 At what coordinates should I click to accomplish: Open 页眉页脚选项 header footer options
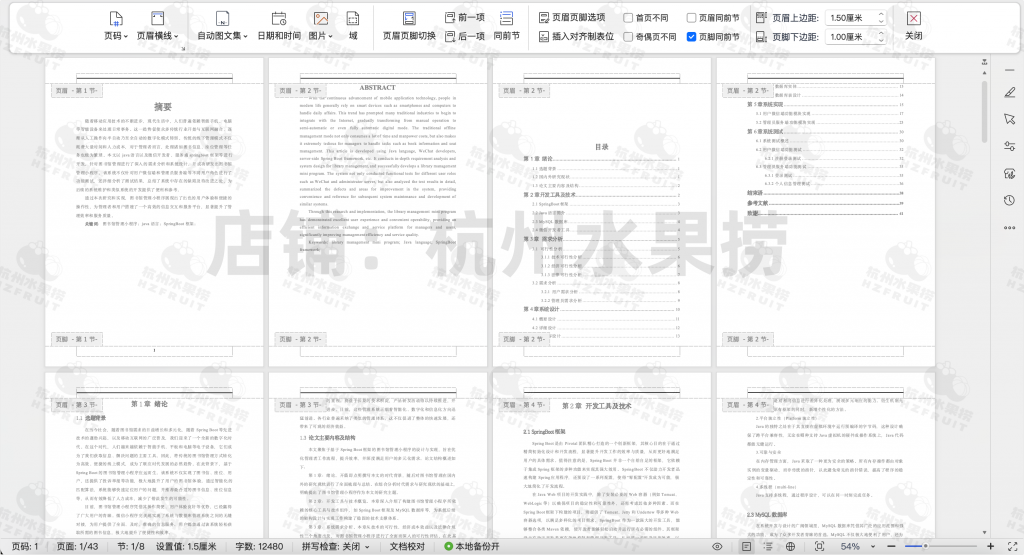coord(572,18)
